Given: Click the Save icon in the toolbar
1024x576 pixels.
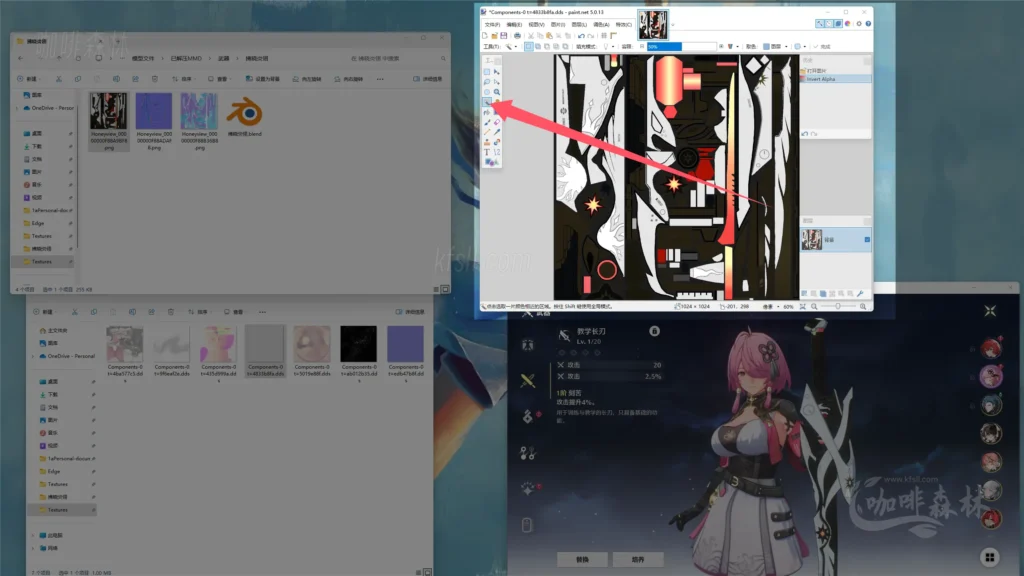Looking at the screenshot, I should tap(506, 36).
